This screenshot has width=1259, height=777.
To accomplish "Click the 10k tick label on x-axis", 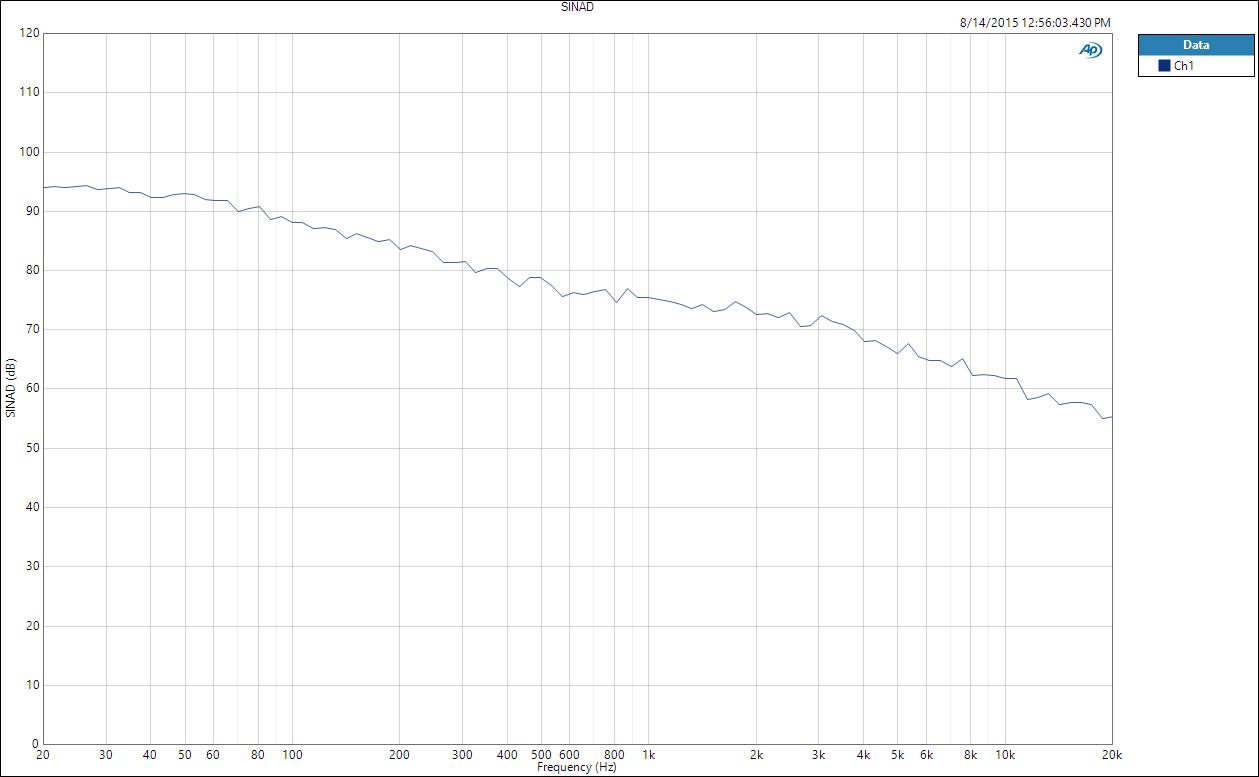I will [x=1005, y=755].
